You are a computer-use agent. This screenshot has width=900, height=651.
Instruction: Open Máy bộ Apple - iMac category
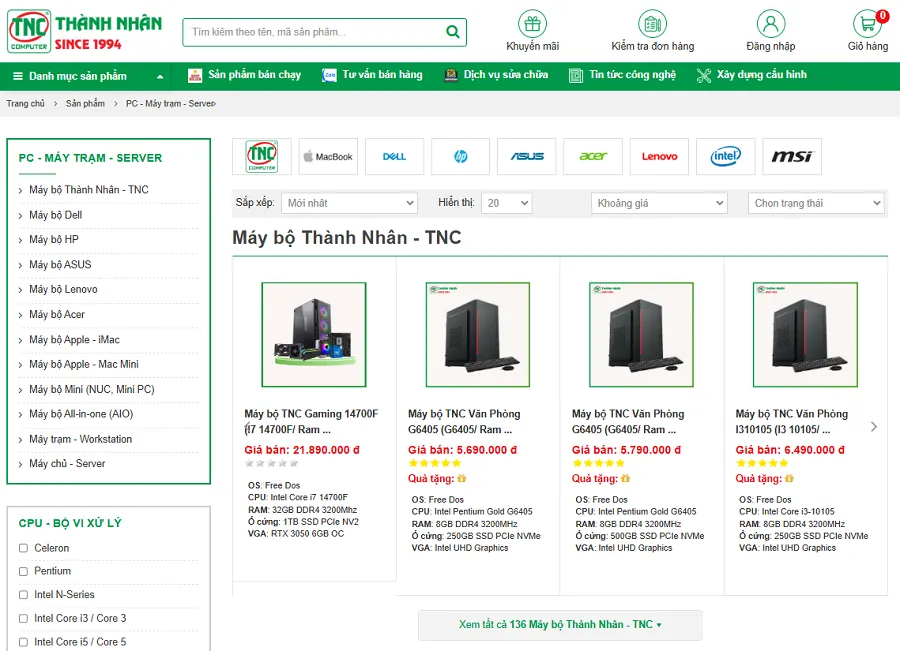coord(75,340)
